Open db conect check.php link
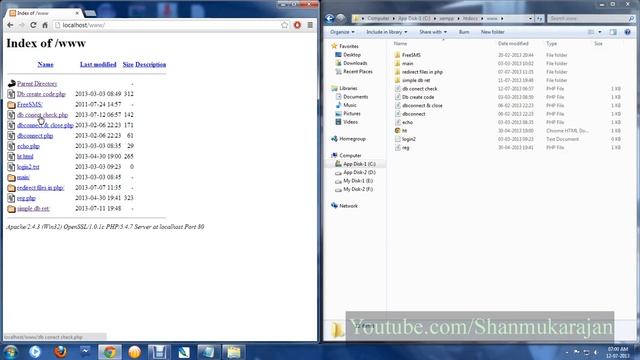This screenshot has height=360, width=640. tap(42, 115)
